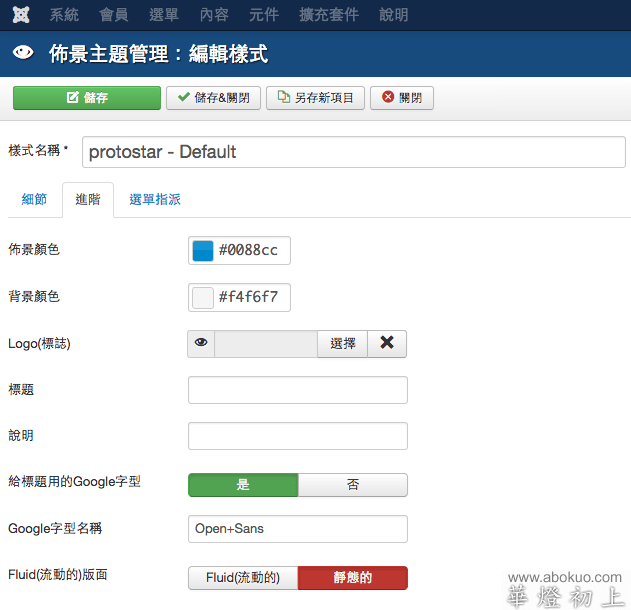Click the green 儲存 save button

tap(87, 98)
